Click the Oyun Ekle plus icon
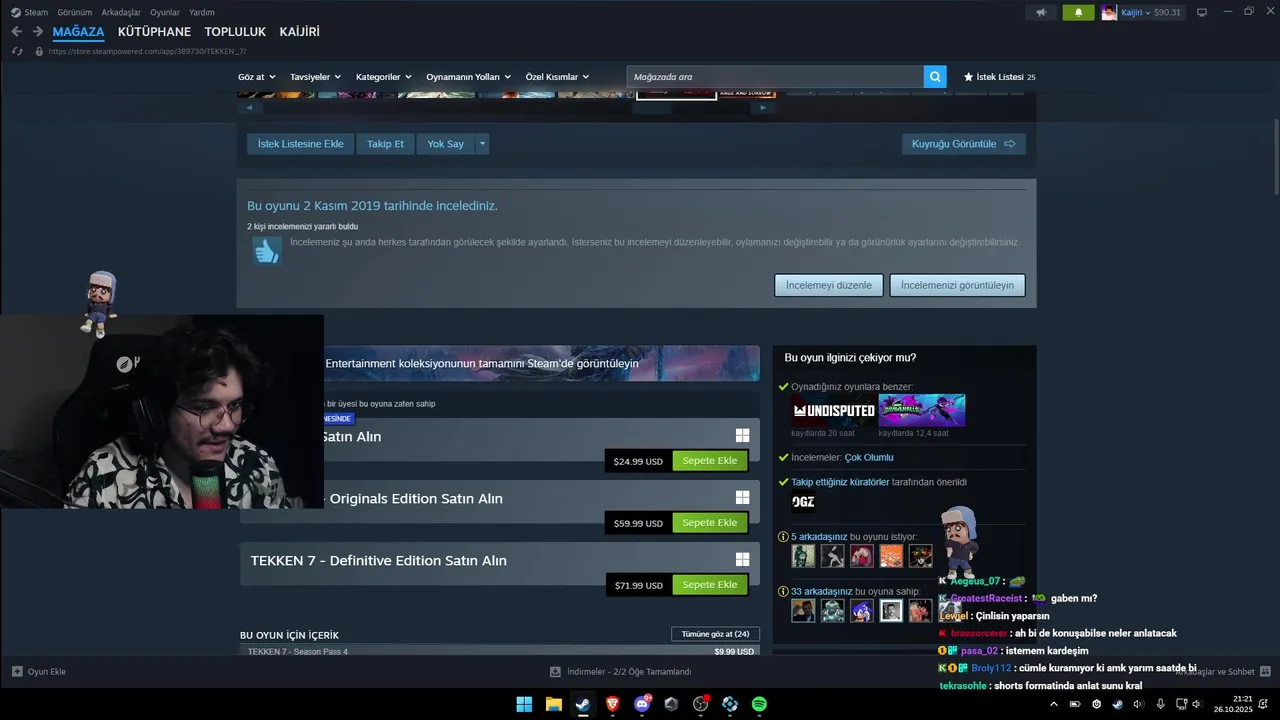Screen dimensions: 1280x720 17,672
